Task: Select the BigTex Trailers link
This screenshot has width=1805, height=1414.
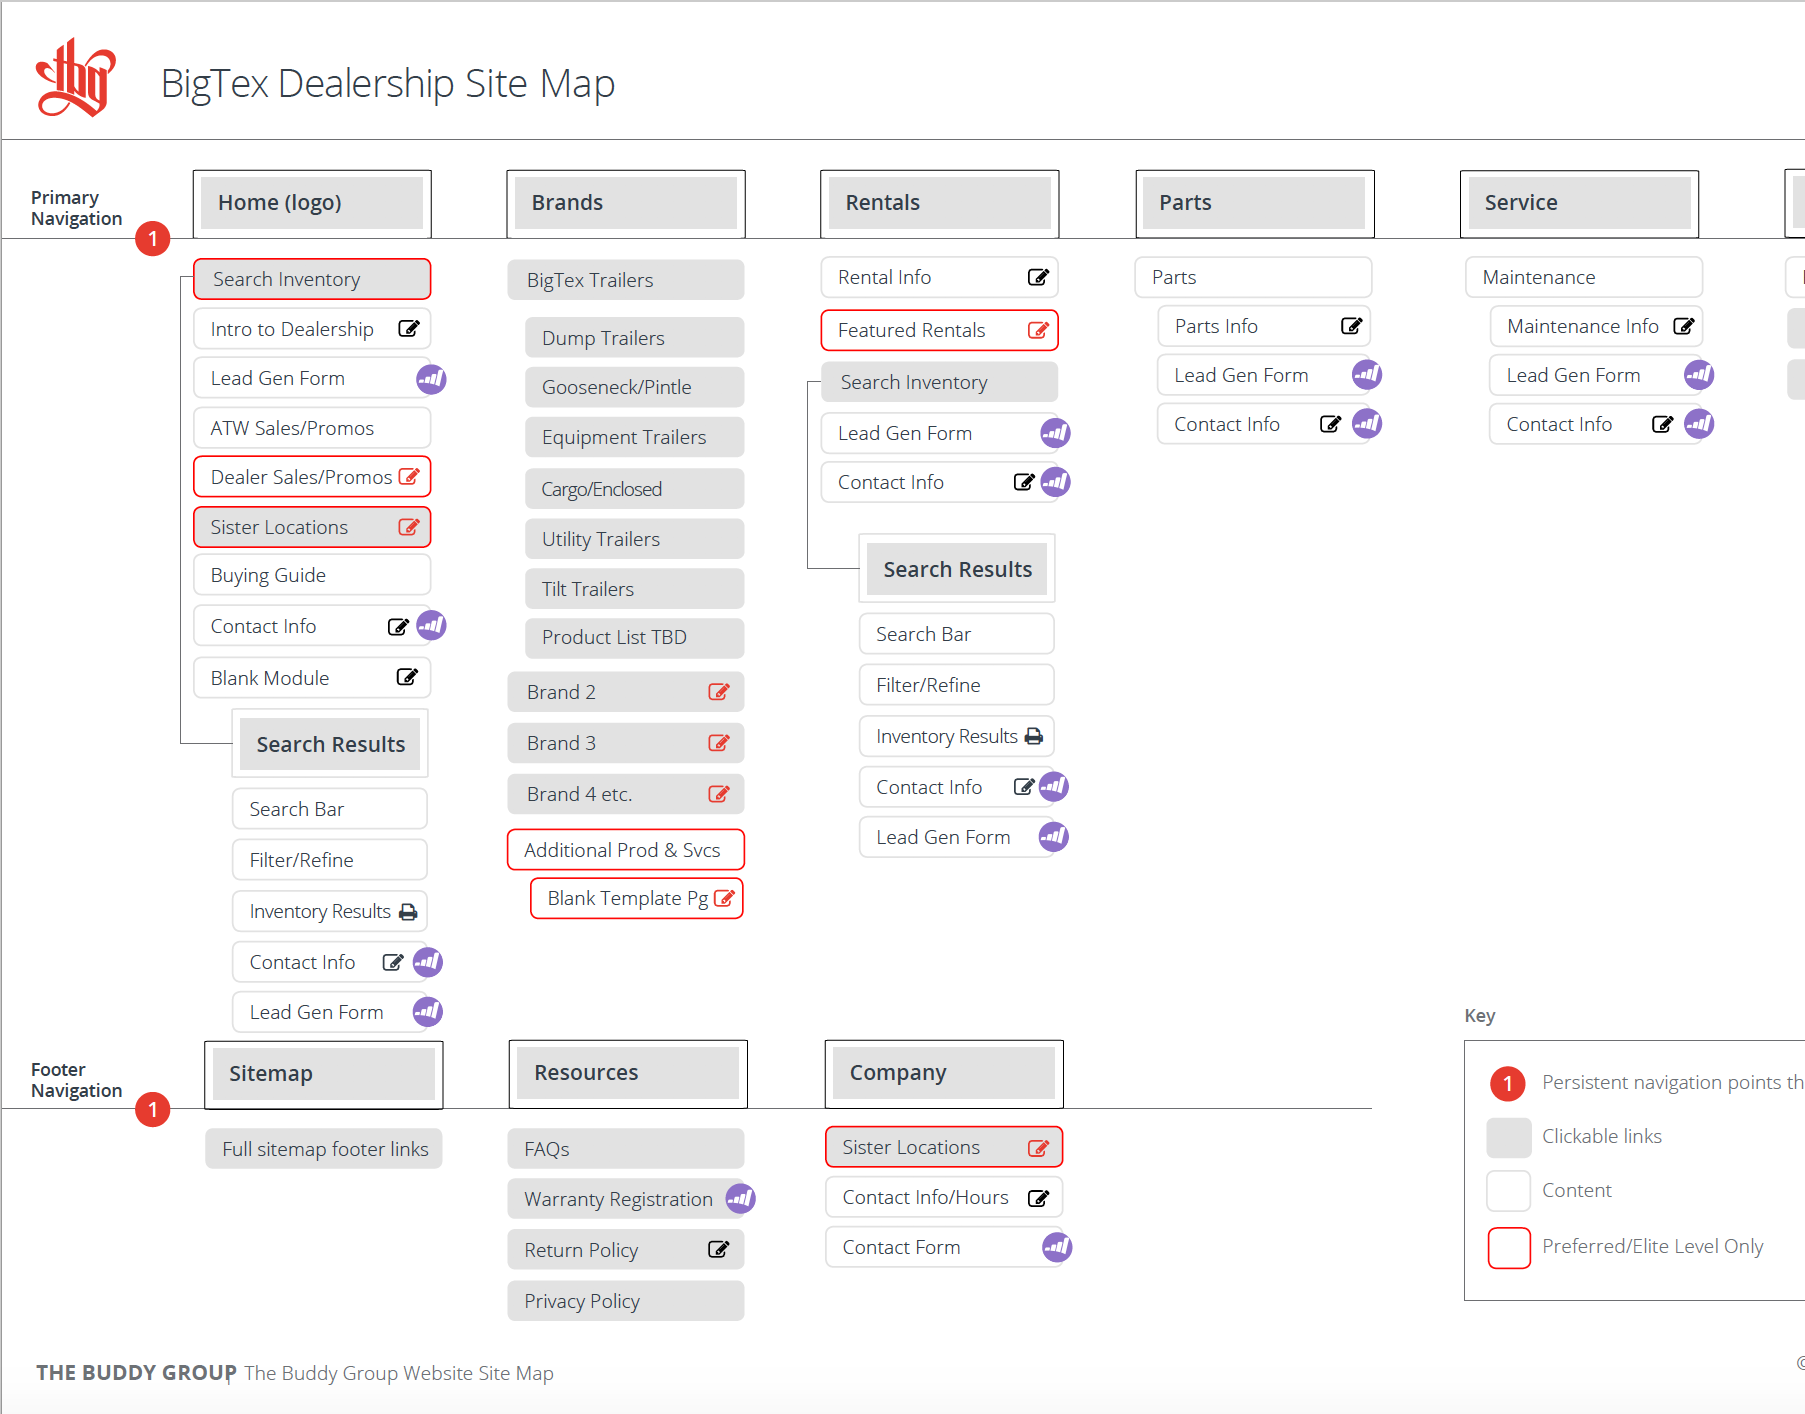Action: [x=626, y=280]
